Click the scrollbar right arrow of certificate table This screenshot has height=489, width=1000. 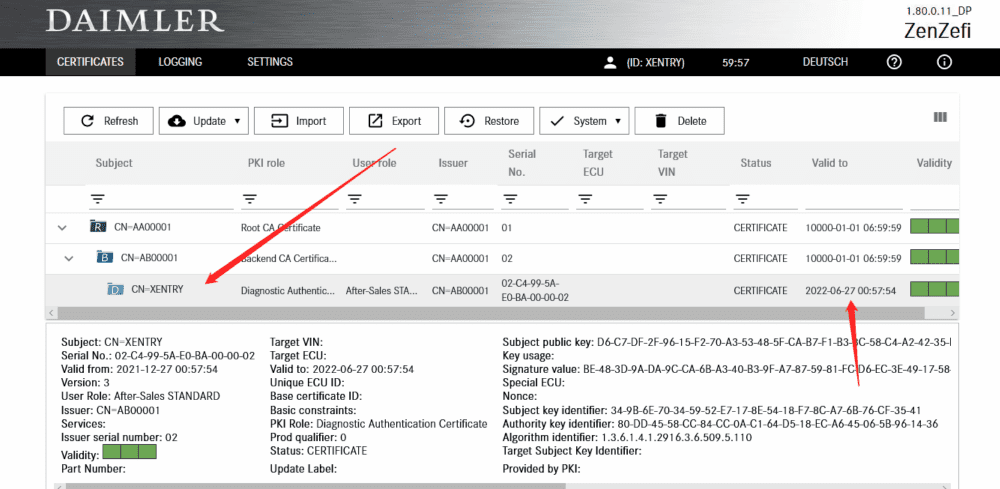(952, 313)
